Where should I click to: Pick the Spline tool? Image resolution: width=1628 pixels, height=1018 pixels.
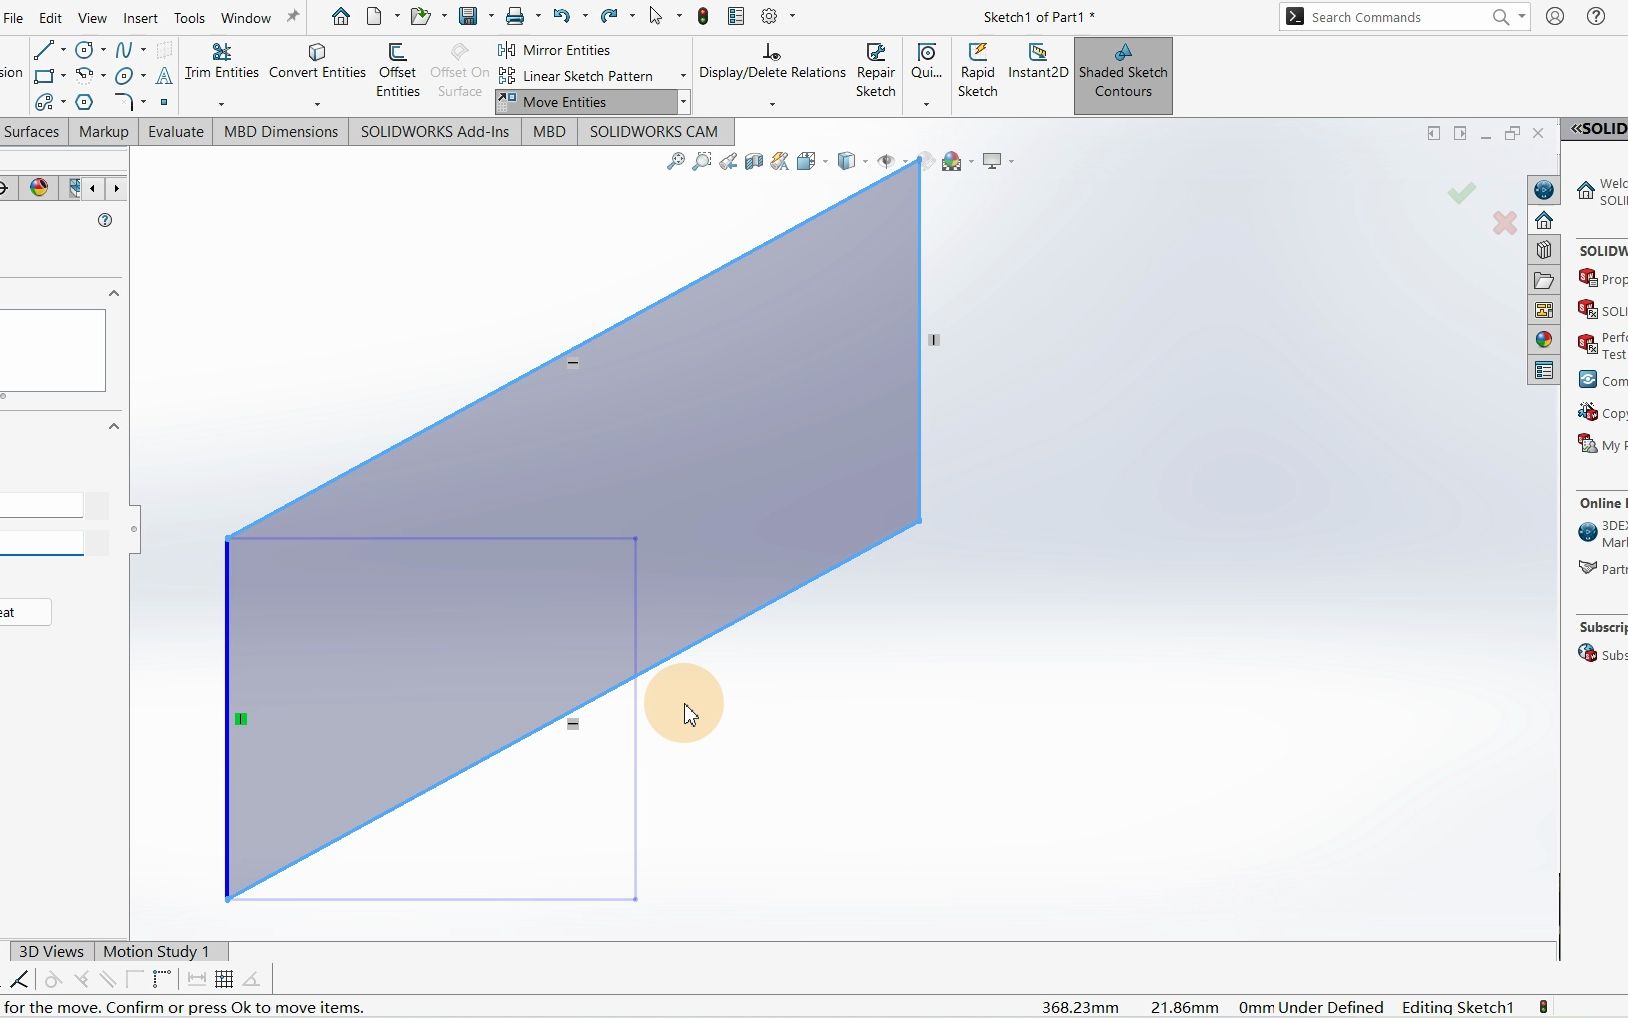coord(124,49)
